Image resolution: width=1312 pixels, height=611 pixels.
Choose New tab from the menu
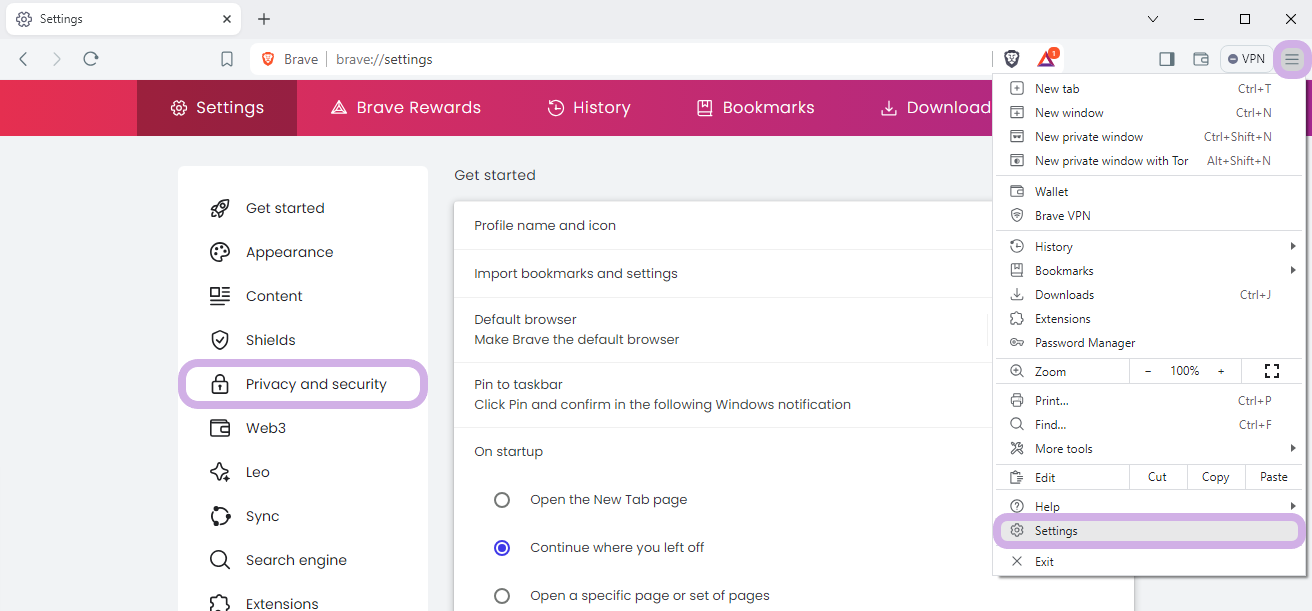point(1149,89)
